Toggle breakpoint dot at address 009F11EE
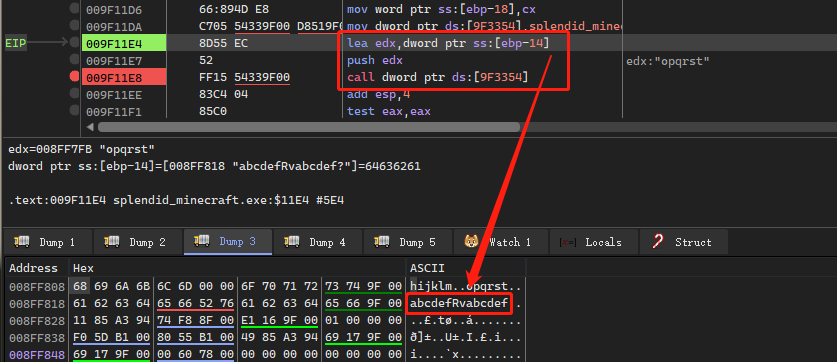Screen dimensions: 837x362 [74, 94]
